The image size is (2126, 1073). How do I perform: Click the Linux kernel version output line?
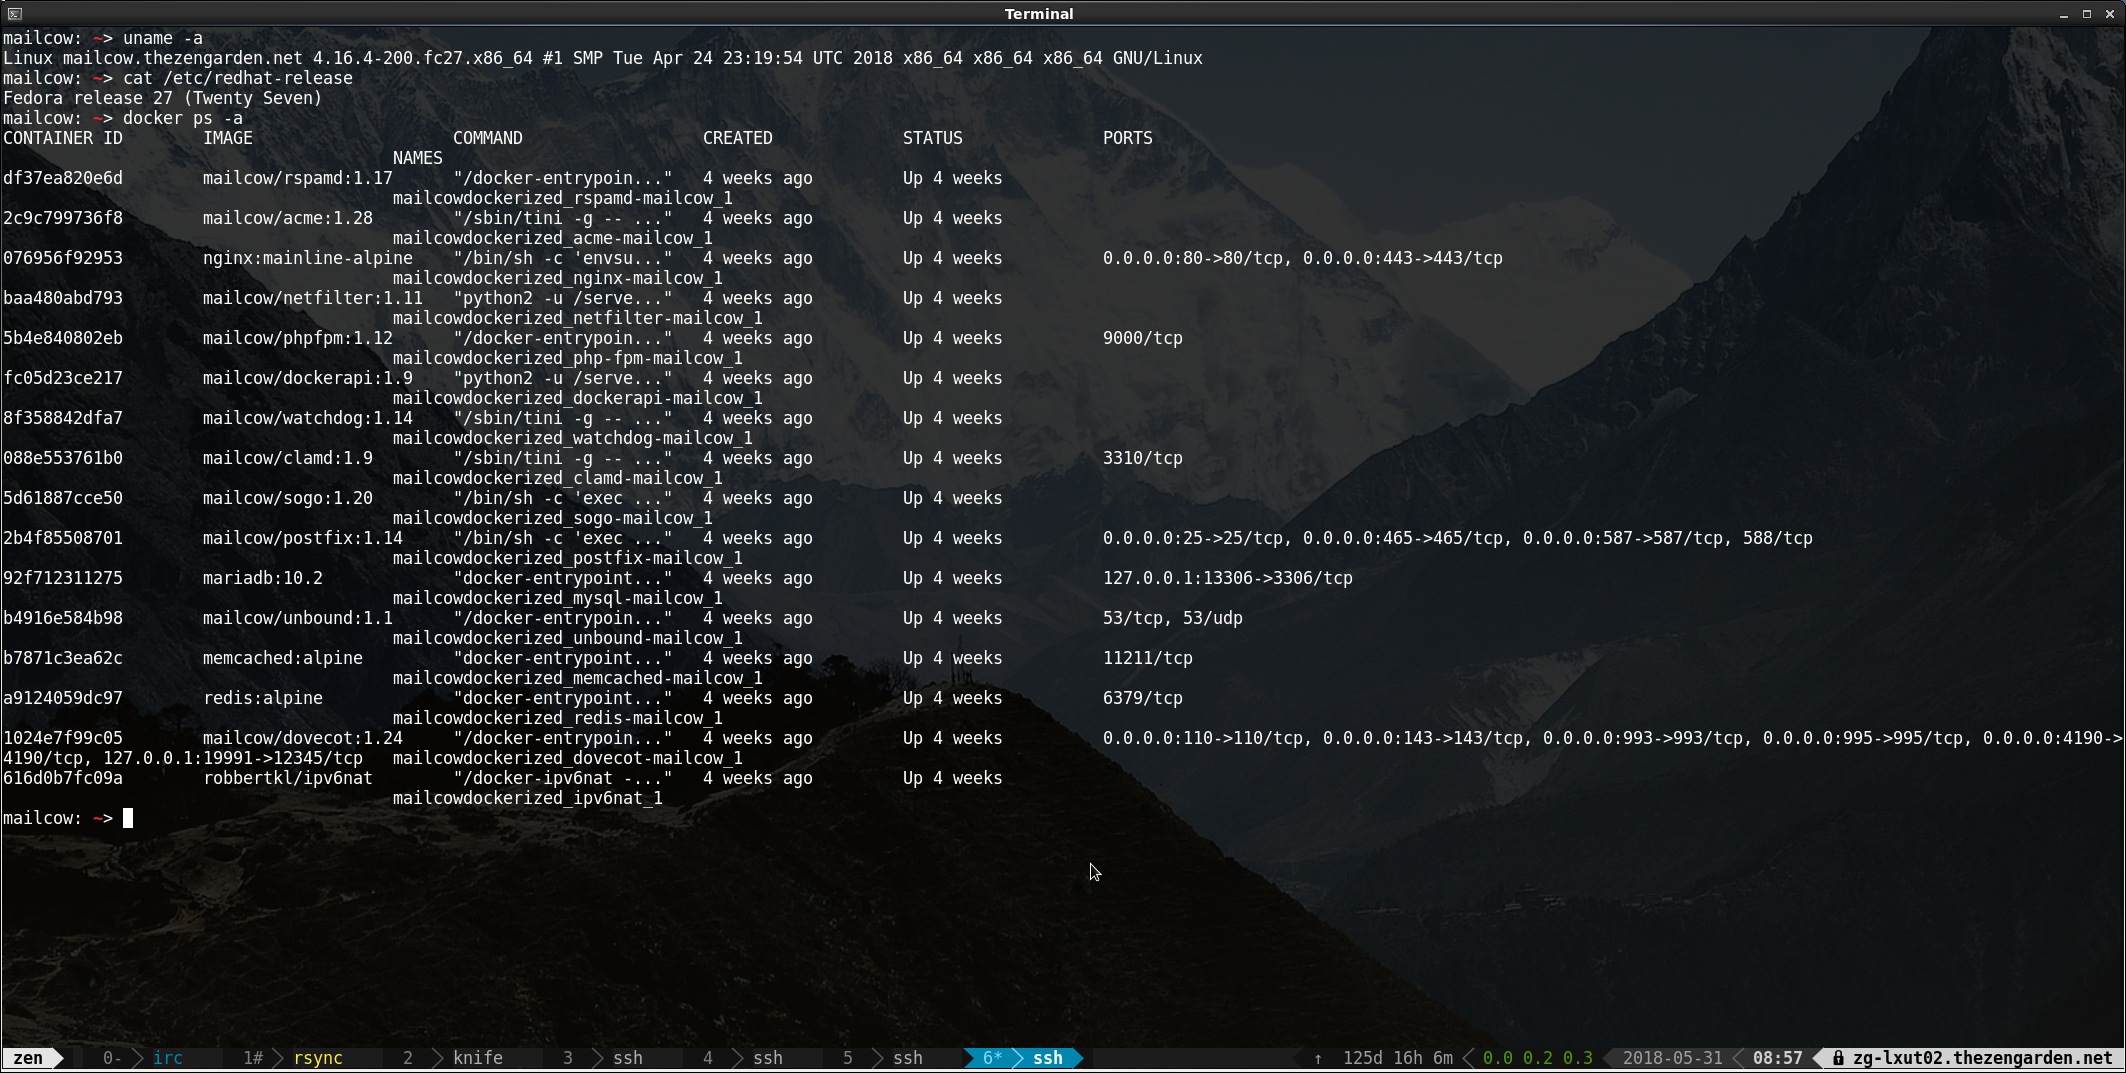click(603, 58)
